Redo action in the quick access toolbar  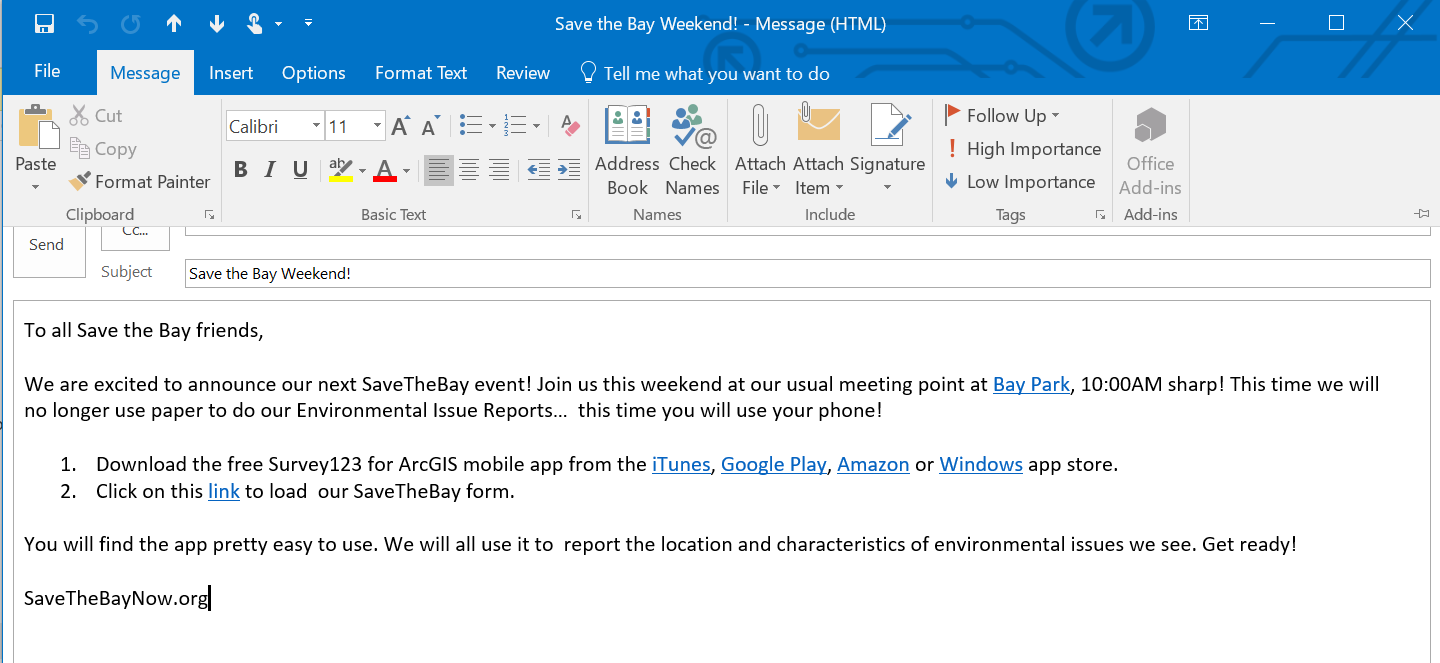coord(131,23)
